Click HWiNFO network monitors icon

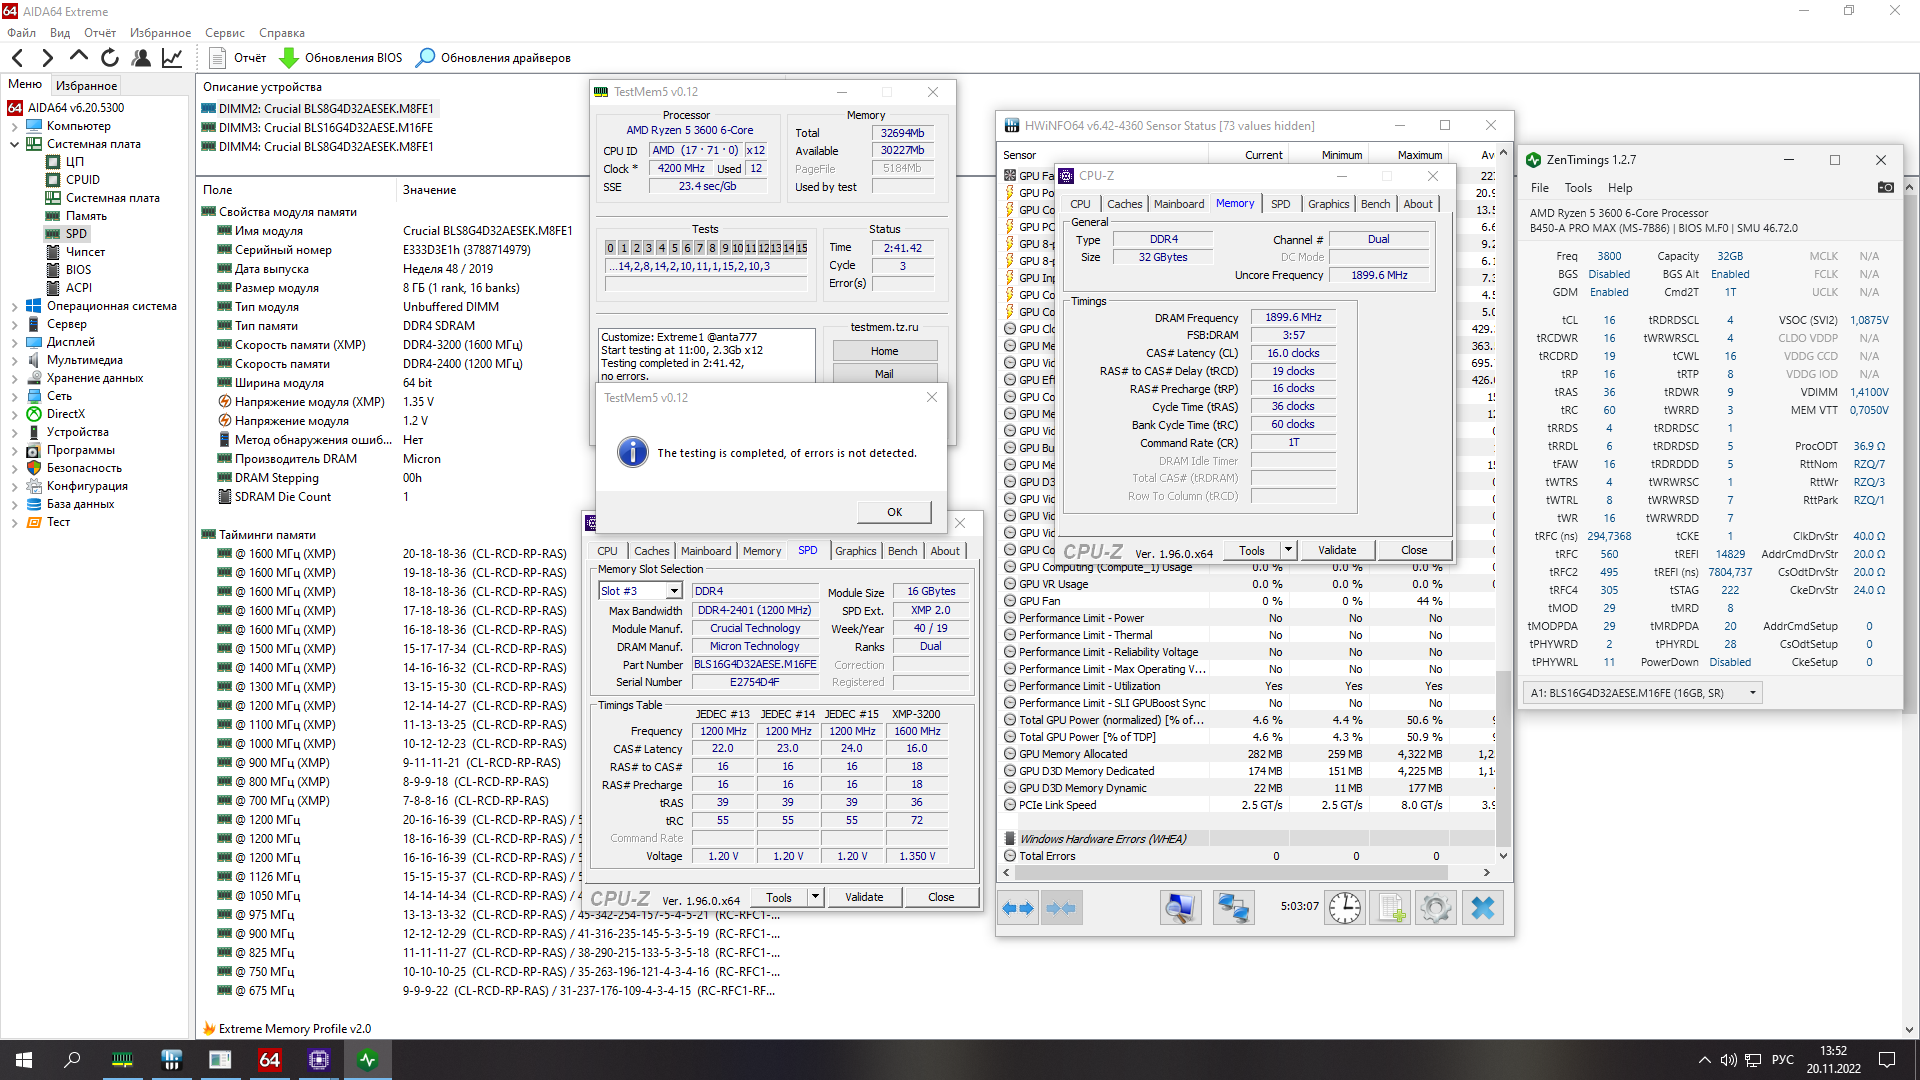(1232, 908)
